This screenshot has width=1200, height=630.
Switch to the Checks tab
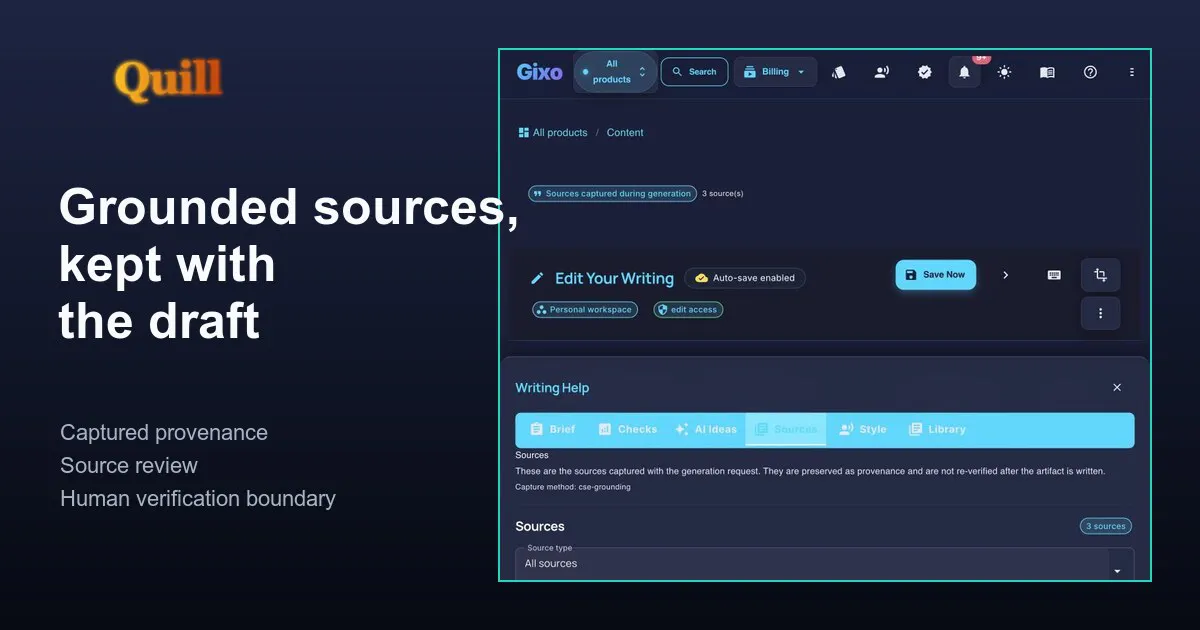click(x=628, y=429)
